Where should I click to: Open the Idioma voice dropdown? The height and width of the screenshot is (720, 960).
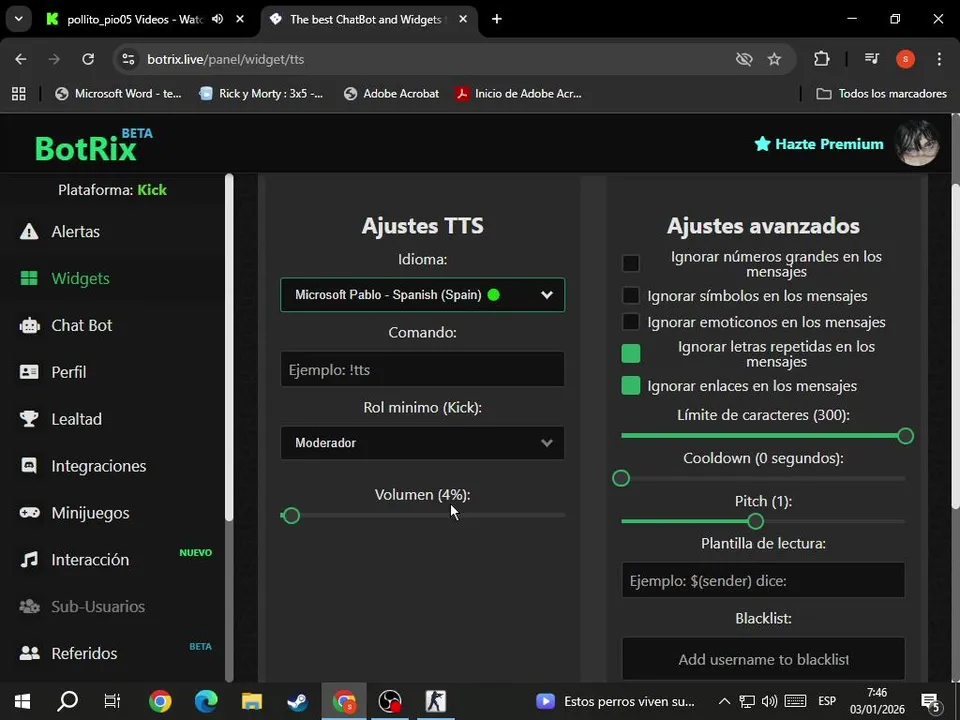pyautogui.click(x=422, y=294)
